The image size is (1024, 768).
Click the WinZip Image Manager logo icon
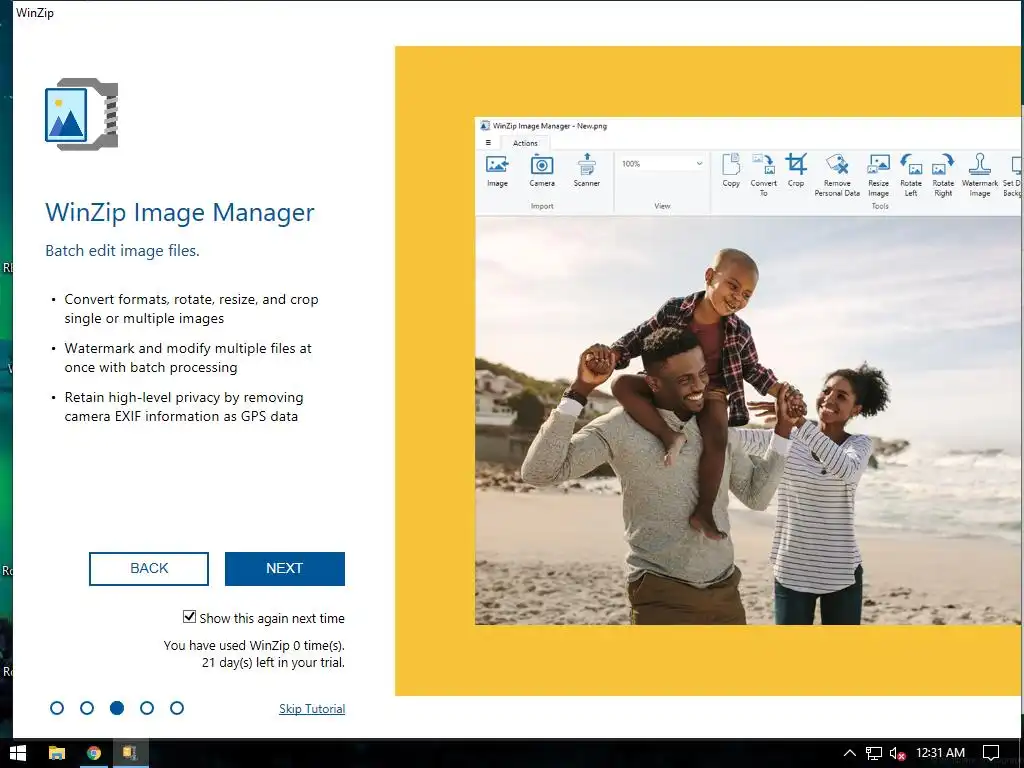[x=82, y=114]
